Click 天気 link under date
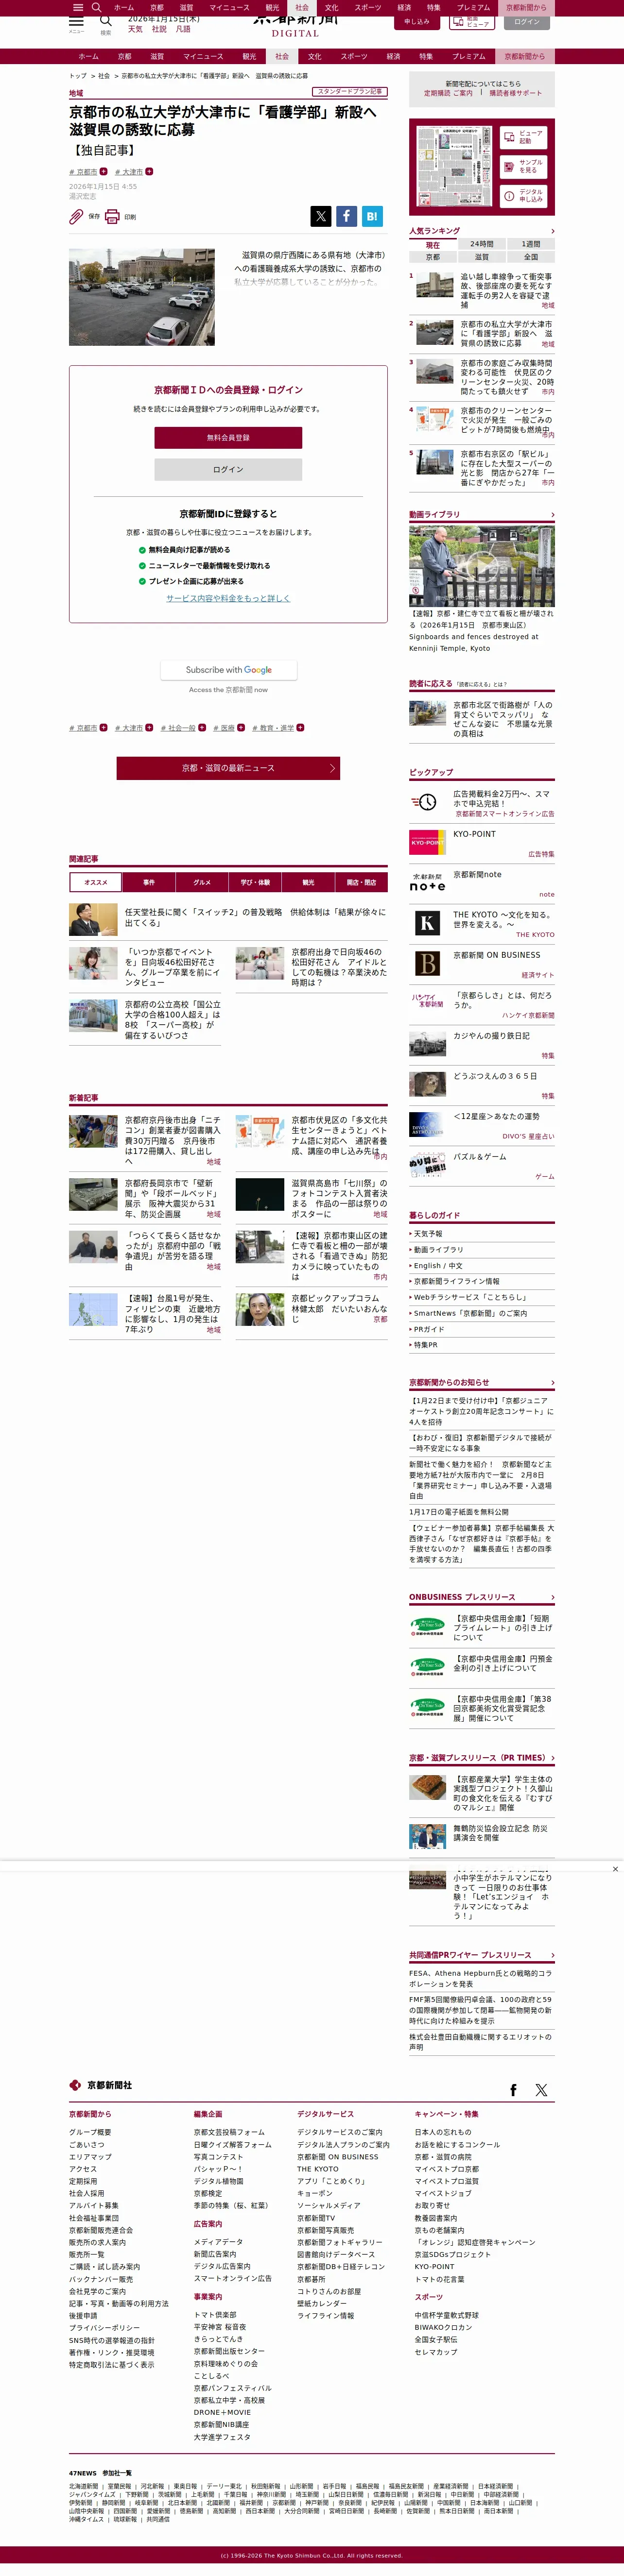The width and height of the screenshot is (624, 2576). [x=135, y=29]
